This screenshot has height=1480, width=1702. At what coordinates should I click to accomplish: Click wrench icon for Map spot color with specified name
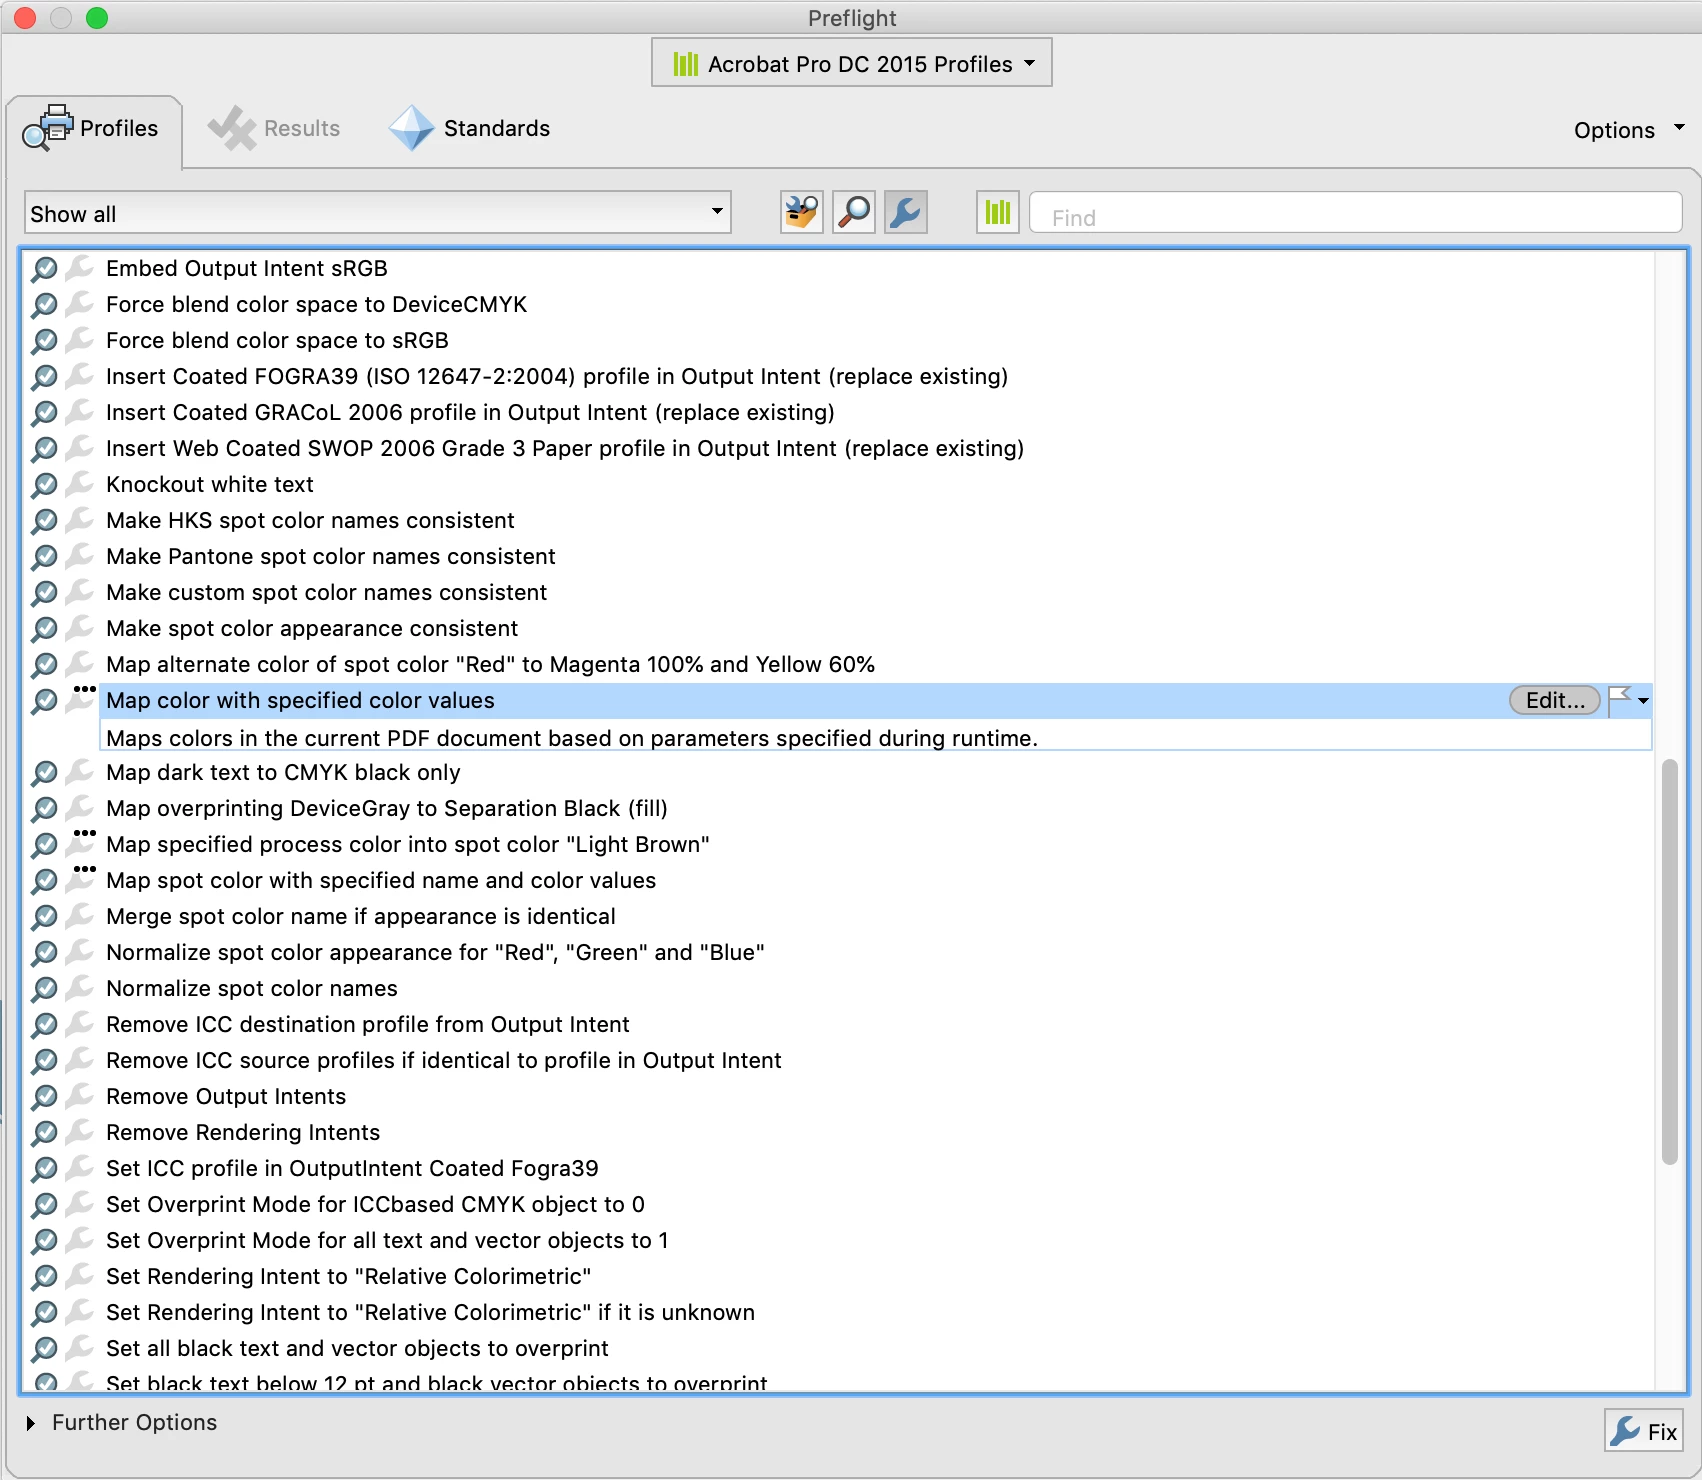coord(79,880)
